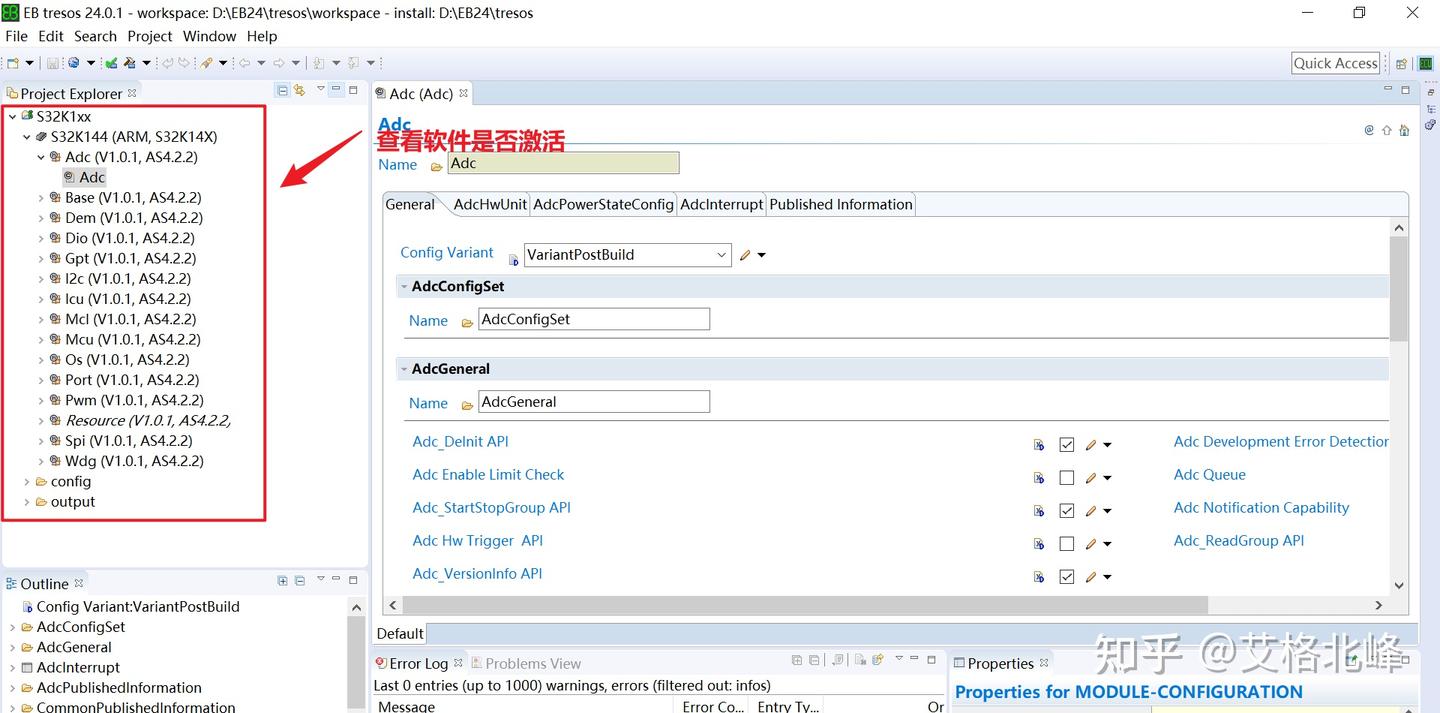Click the Adc Development Error Detection link
The width and height of the screenshot is (1440, 713).
[1281, 442]
